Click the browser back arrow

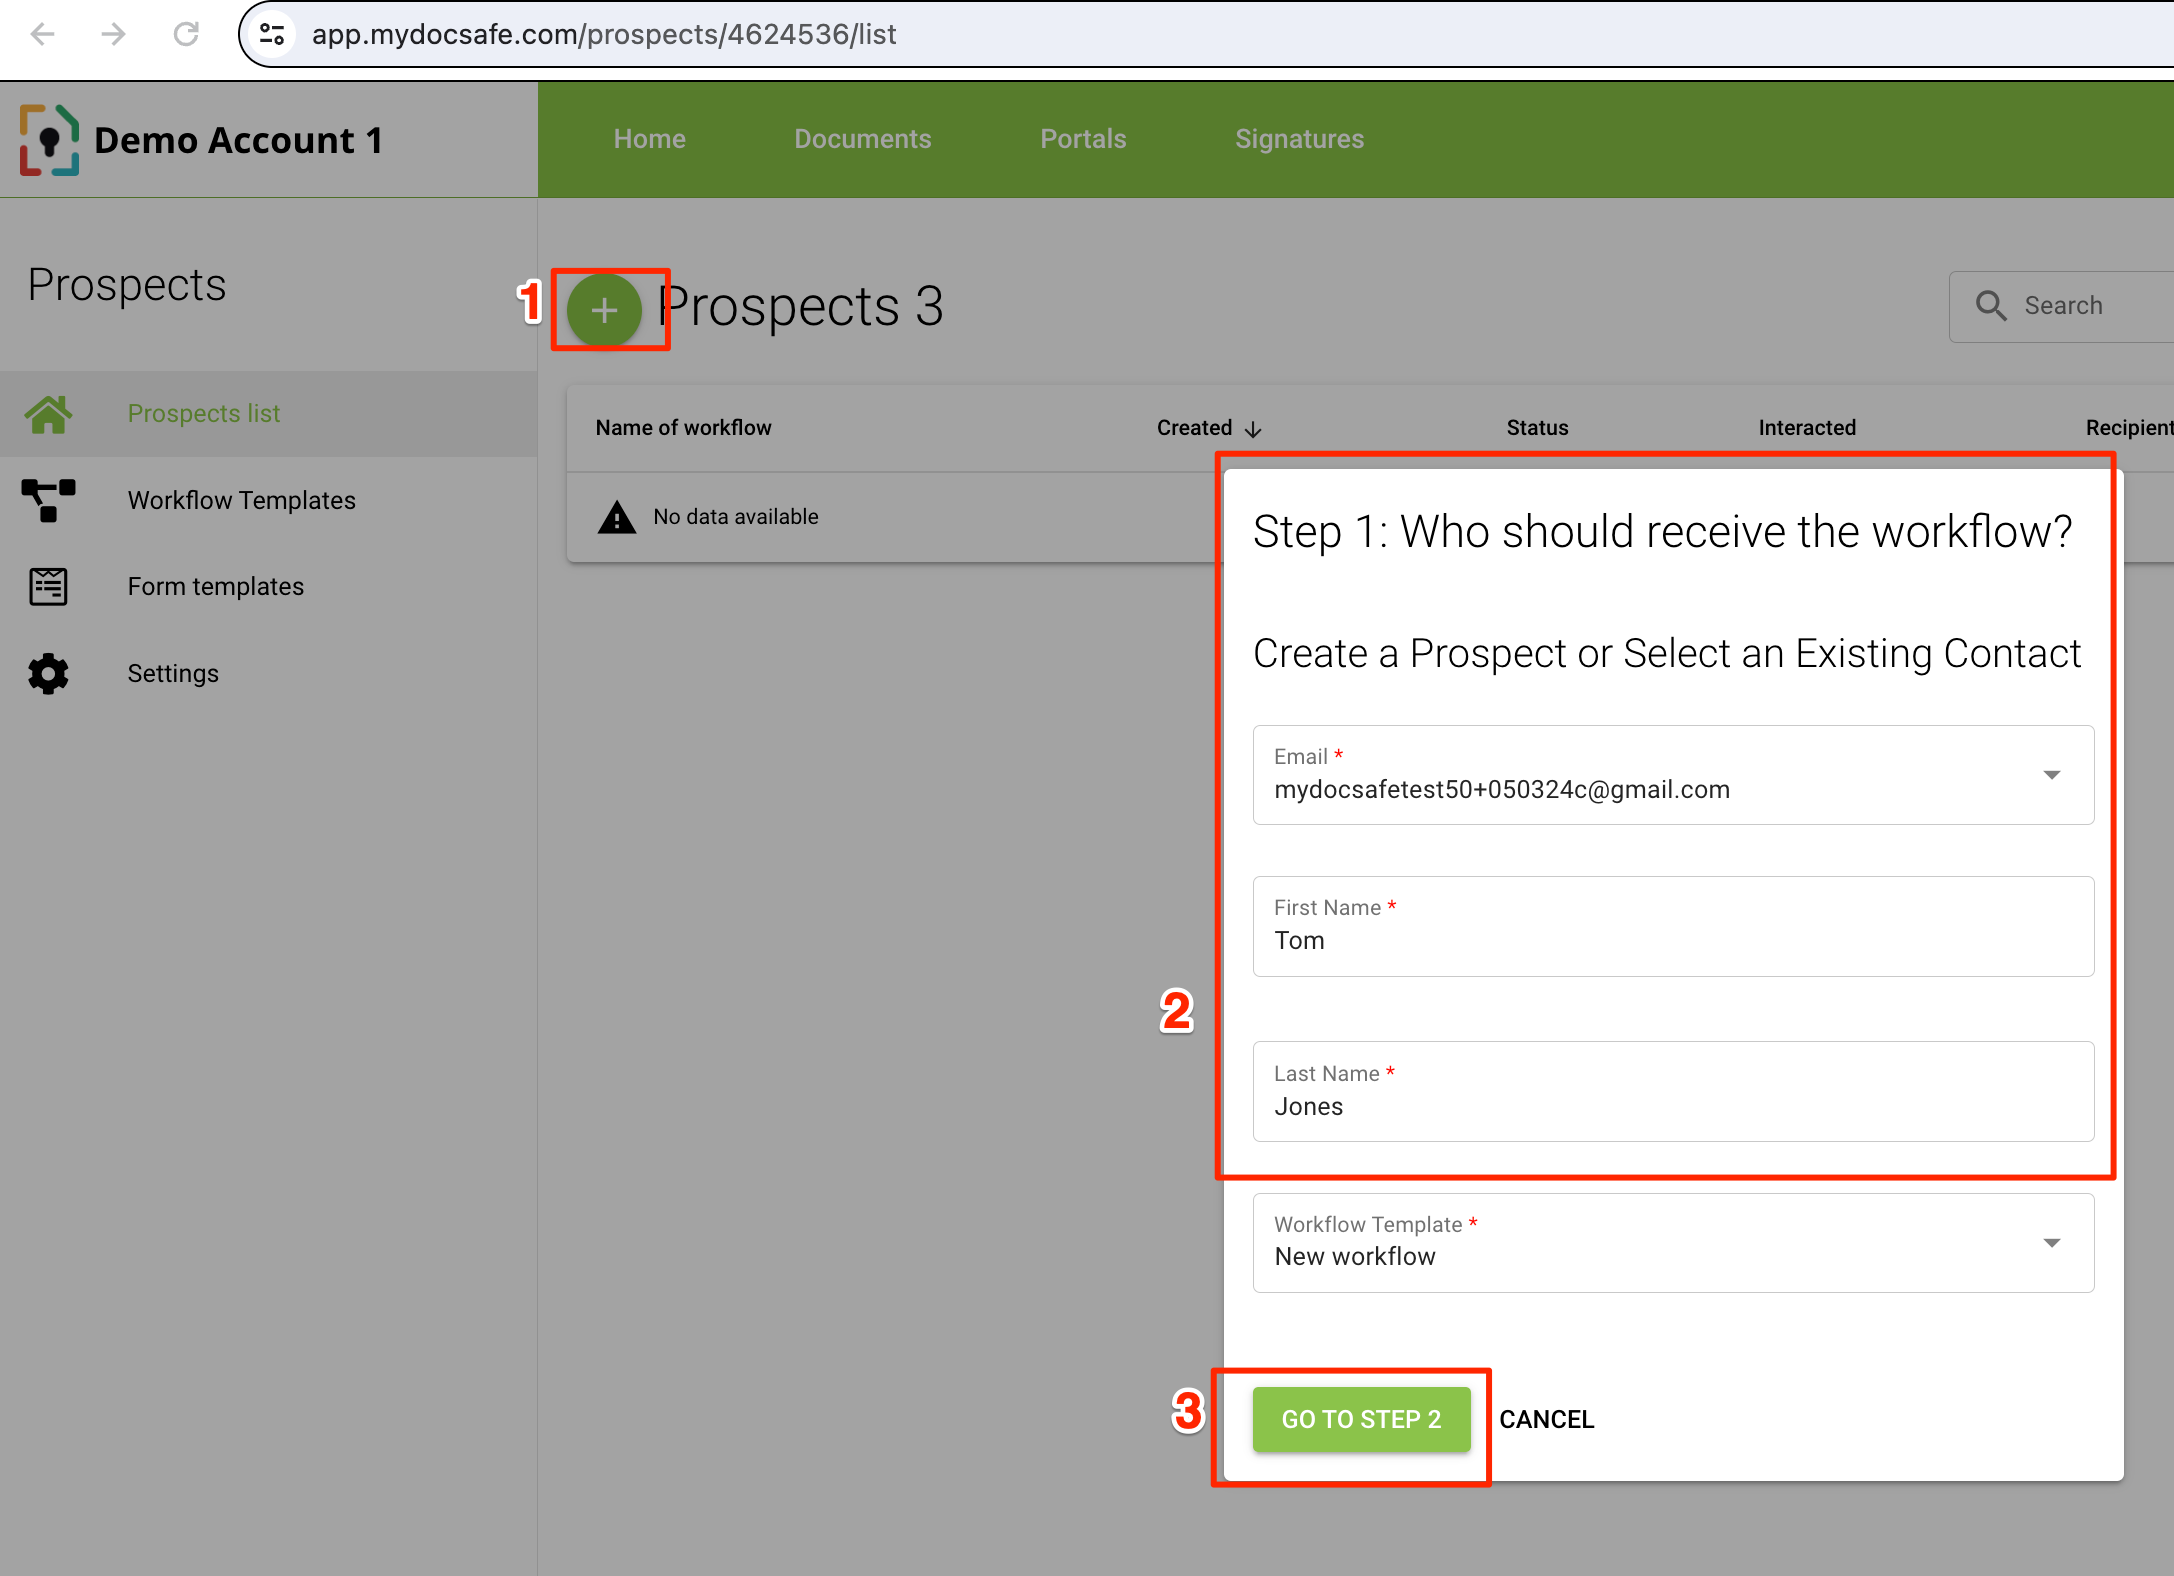click(x=43, y=35)
